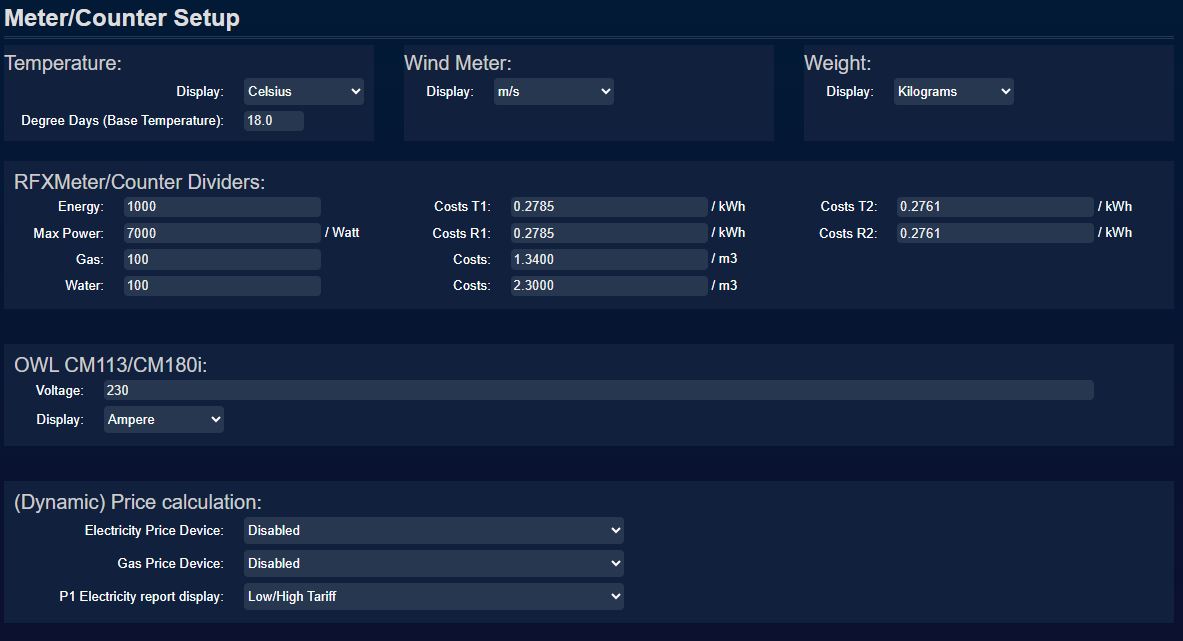Click the OWL Voltage input field
The height and width of the screenshot is (641, 1183).
(598, 390)
